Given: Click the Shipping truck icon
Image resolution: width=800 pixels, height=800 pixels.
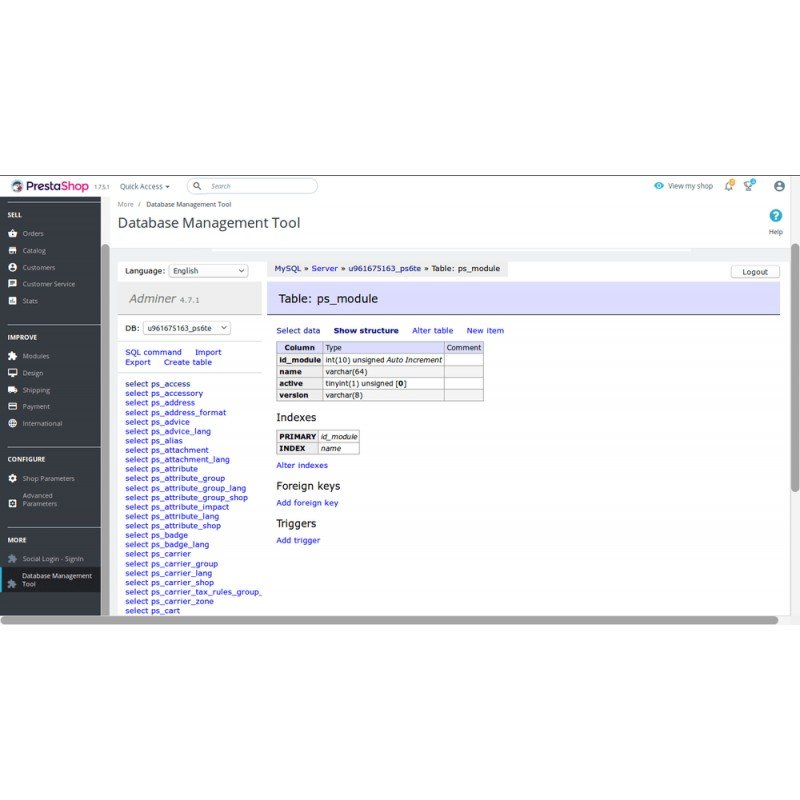Looking at the screenshot, I should 13,390.
